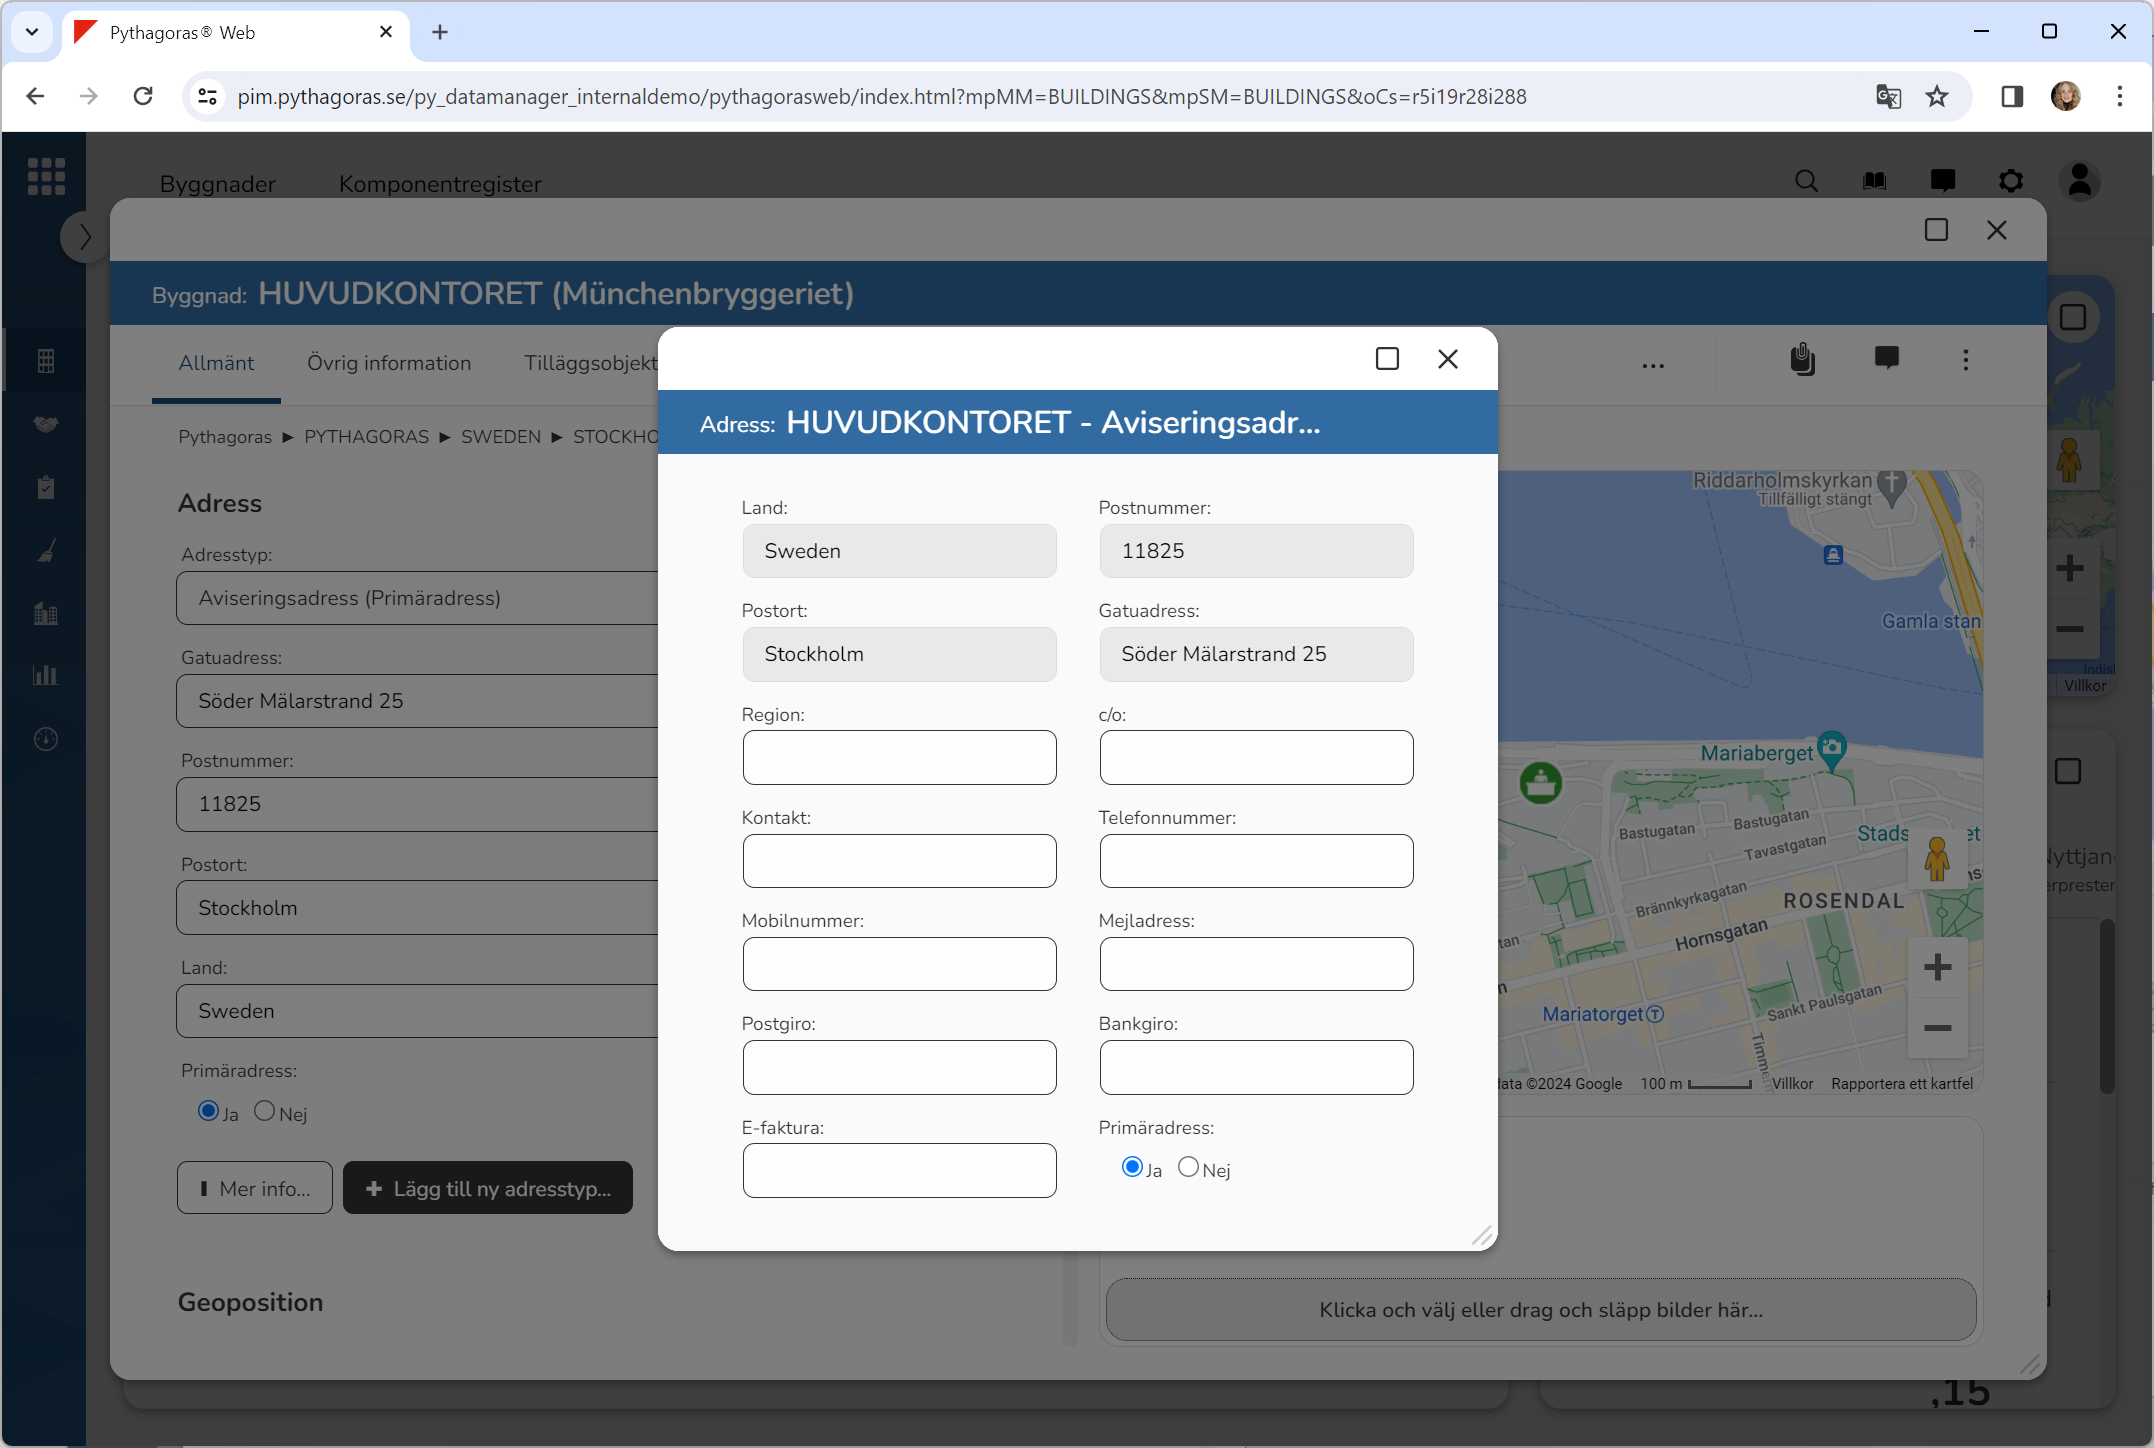Click the Telefonnummer input field
Image resolution: width=2154 pixels, height=1448 pixels.
(1256, 861)
